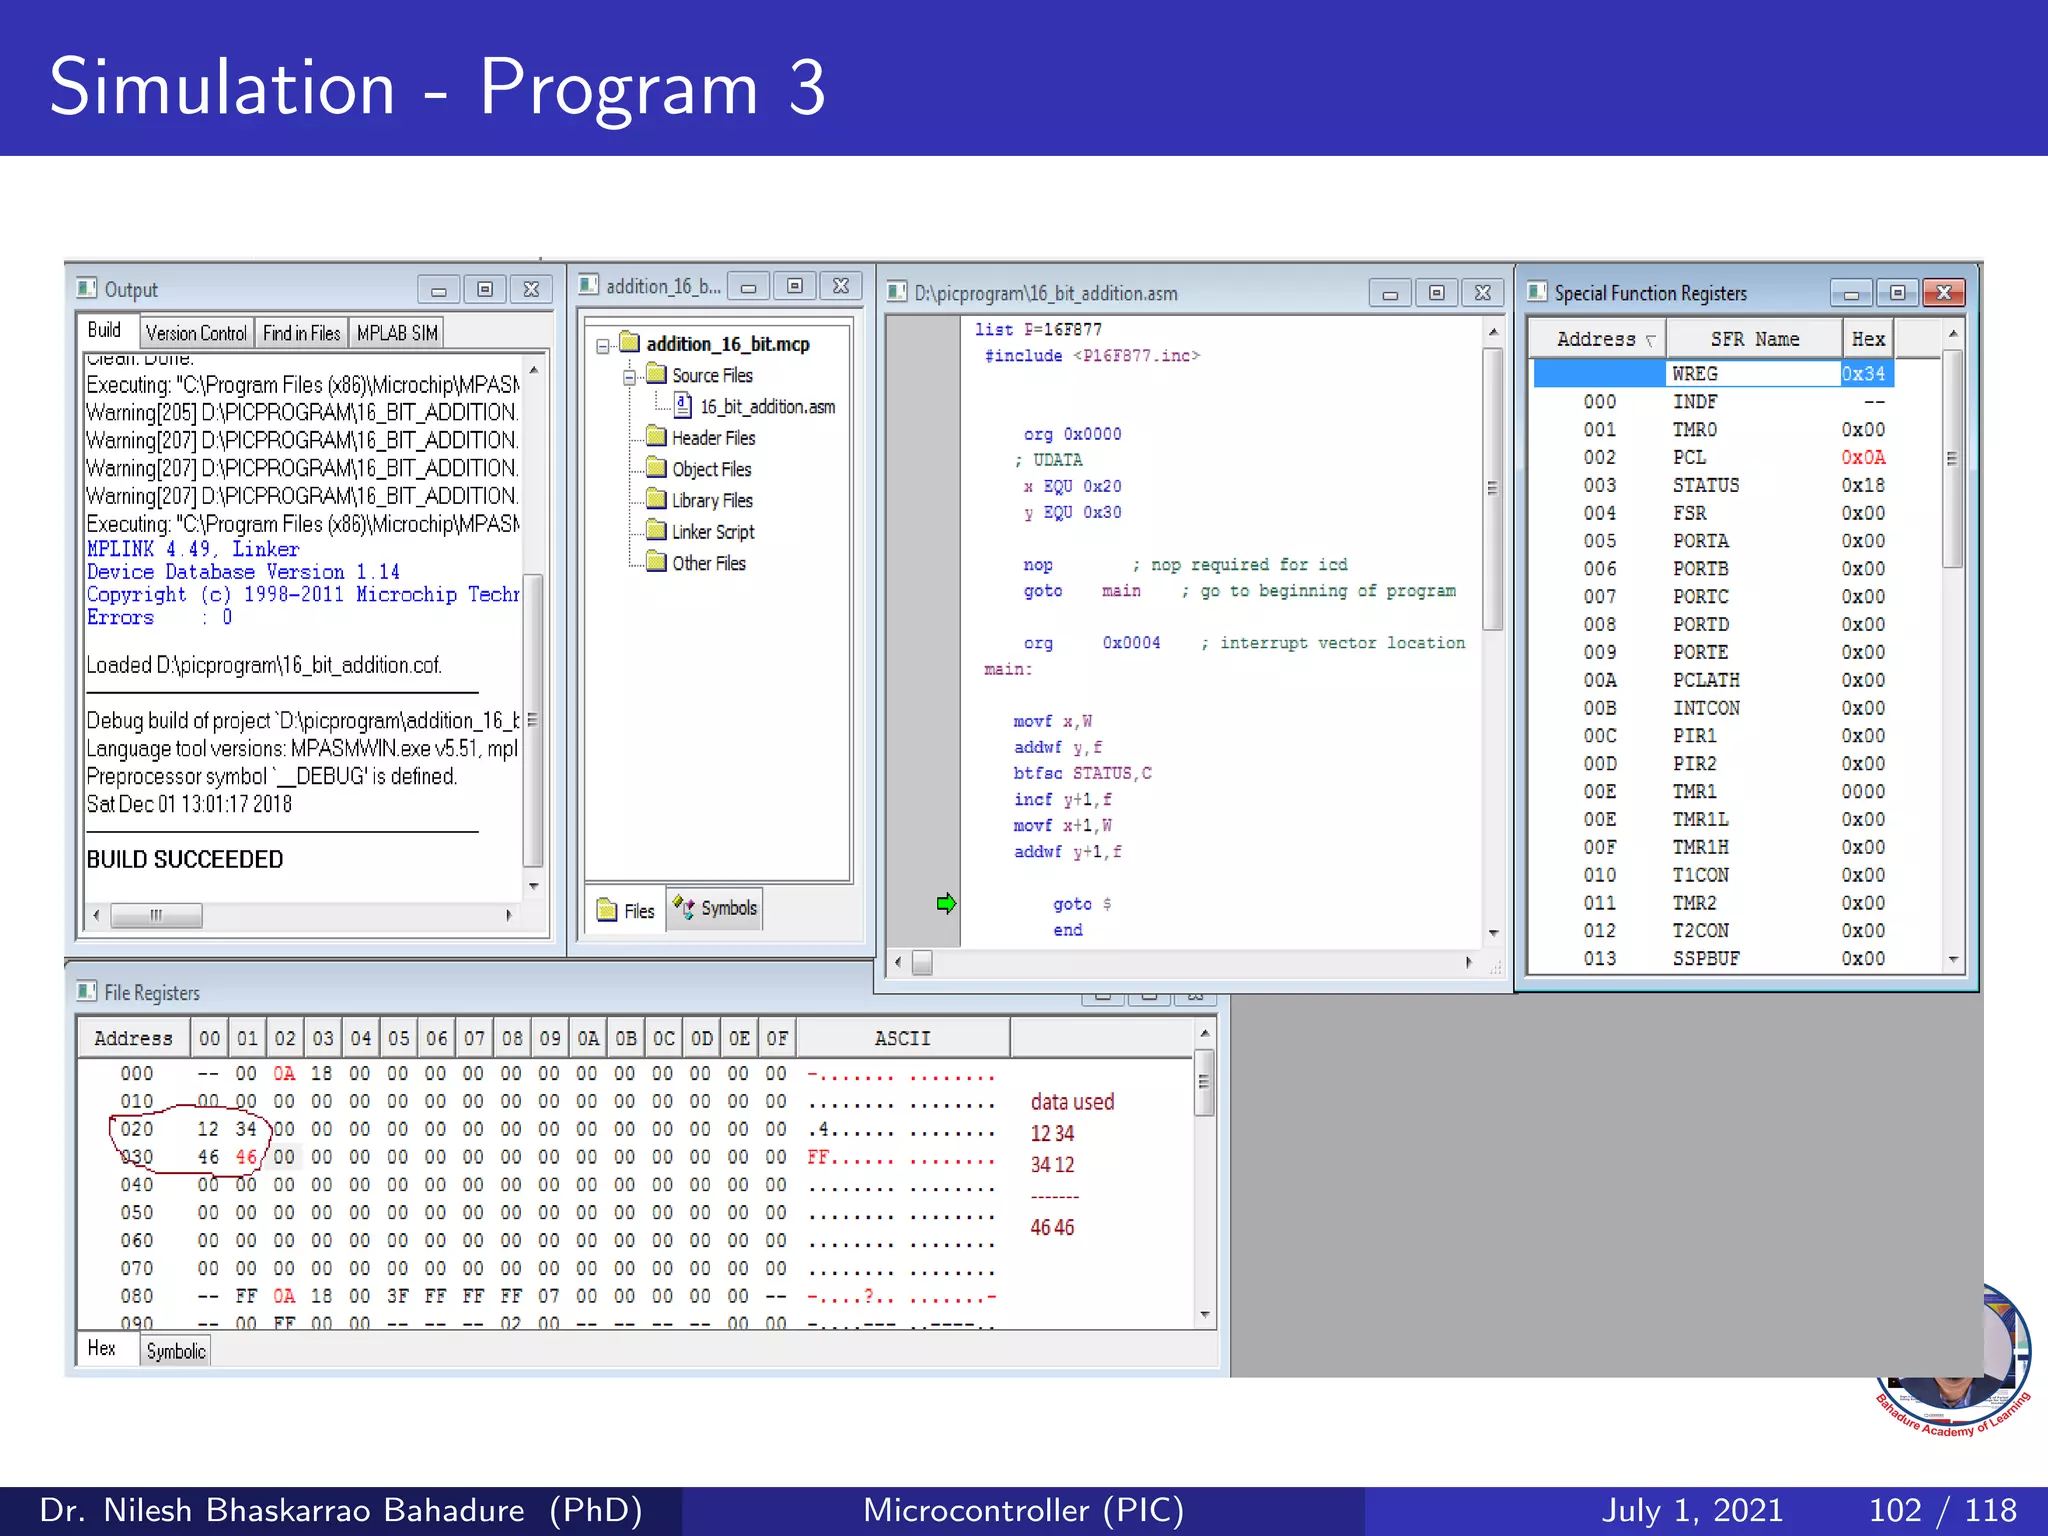Collapse the Source Files folder node

point(629,377)
